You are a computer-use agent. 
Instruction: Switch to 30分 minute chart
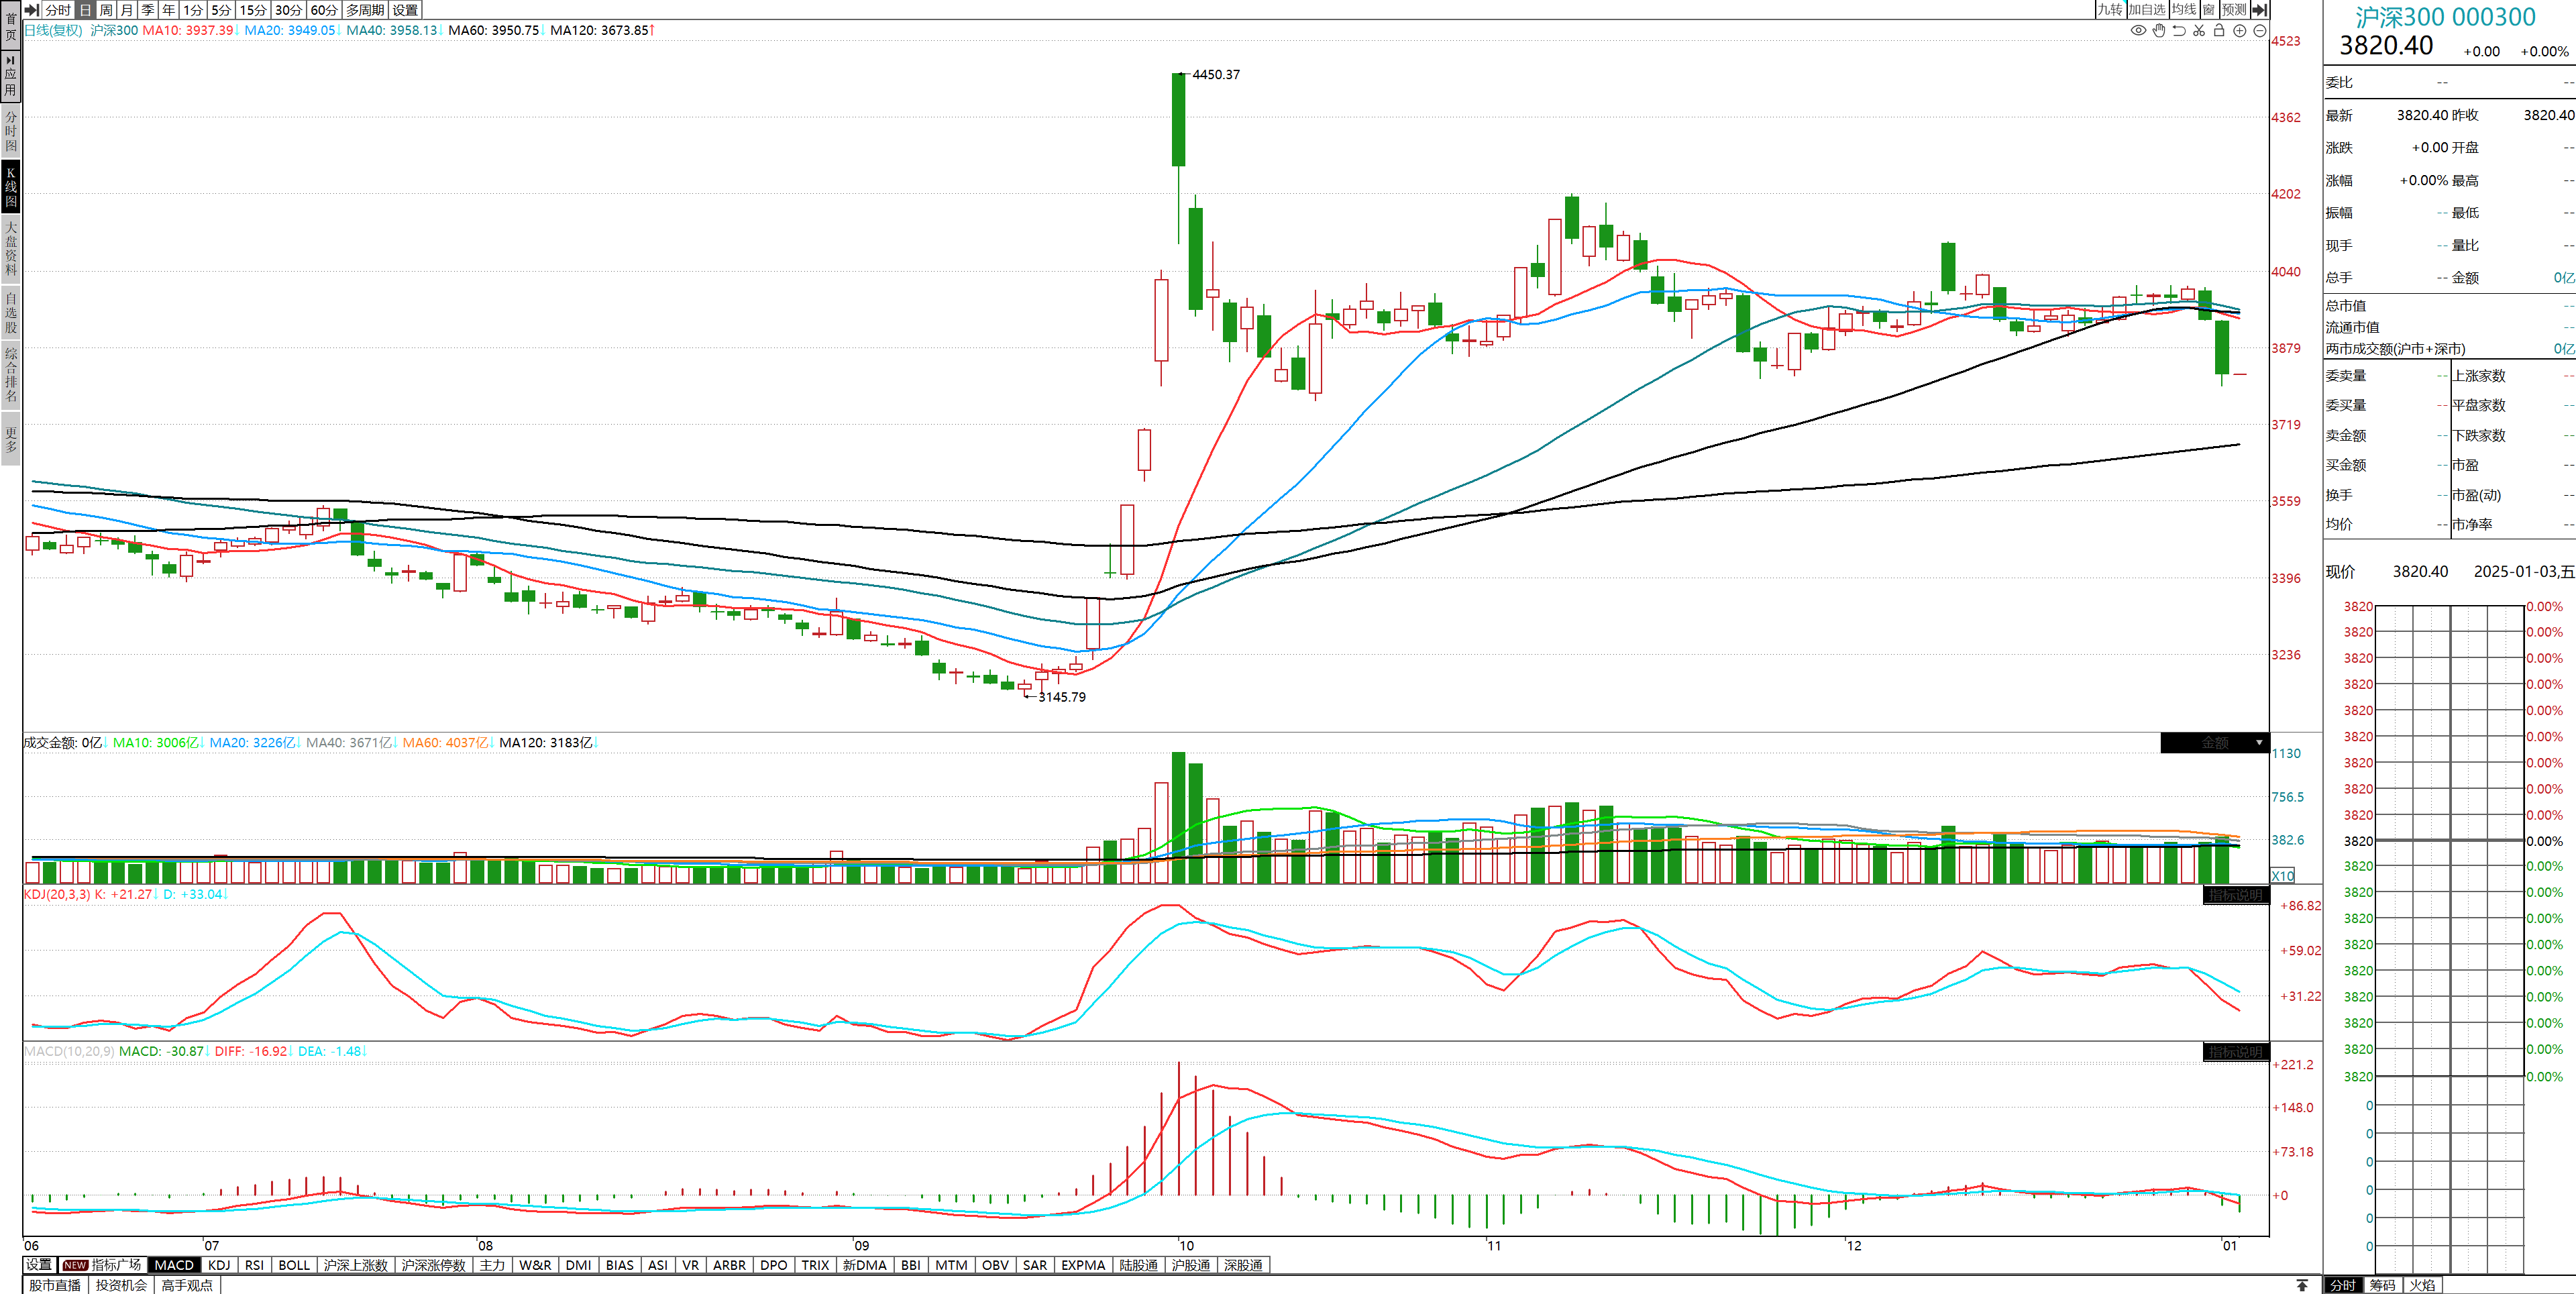pyautogui.click(x=289, y=10)
